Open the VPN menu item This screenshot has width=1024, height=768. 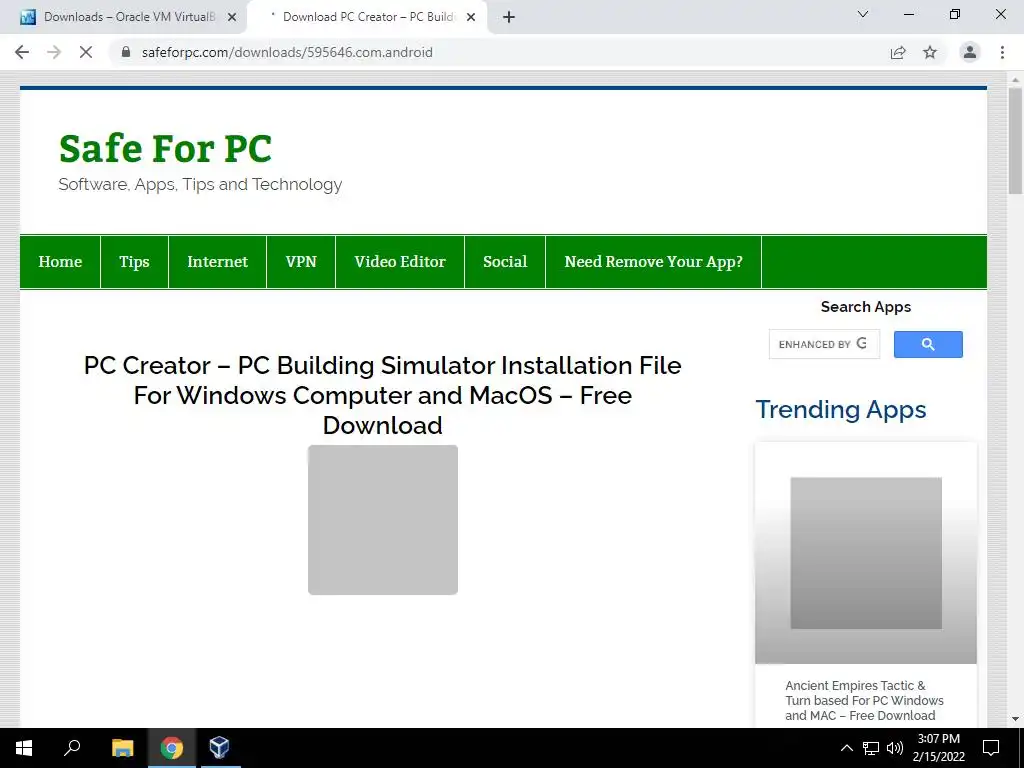coord(301,261)
